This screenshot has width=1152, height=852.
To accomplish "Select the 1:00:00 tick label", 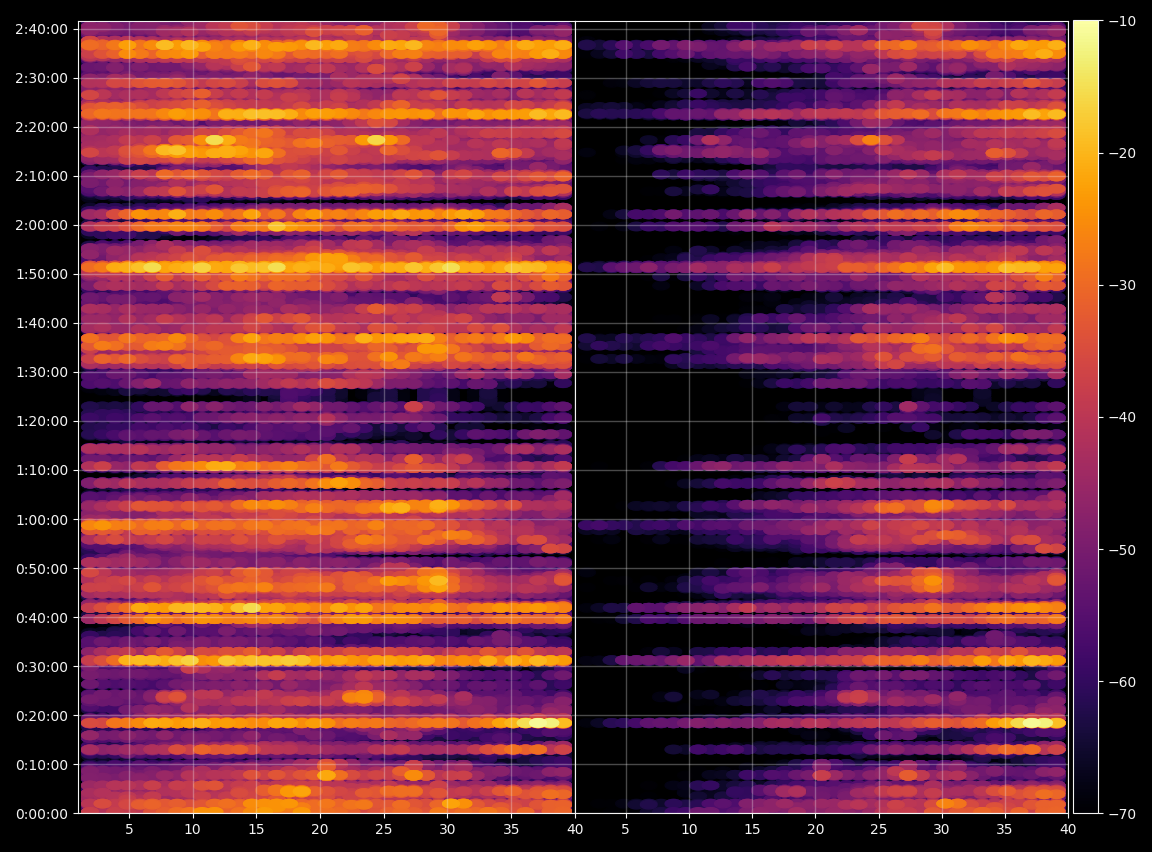I will coord(42,520).
